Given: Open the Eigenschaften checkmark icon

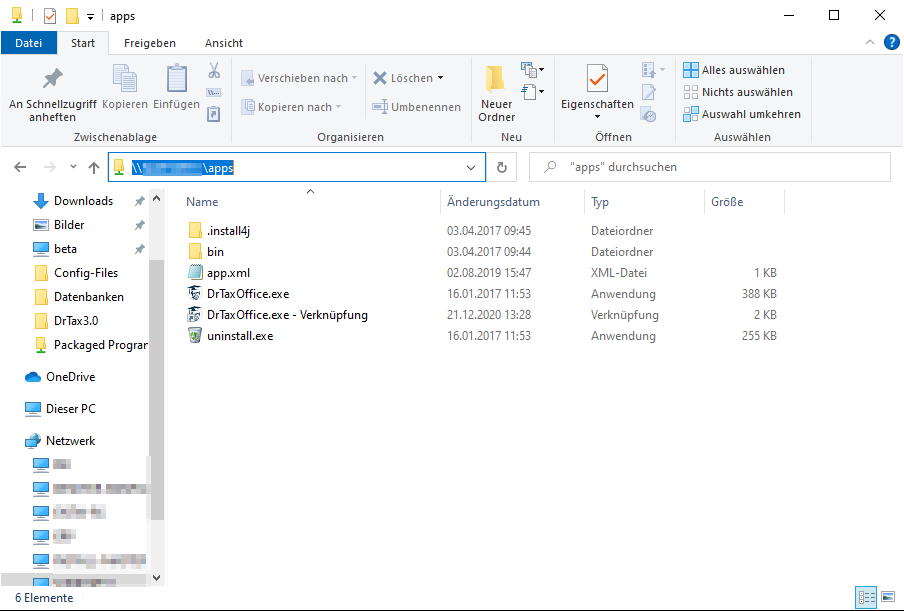Looking at the screenshot, I should pyautogui.click(x=597, y=78).
